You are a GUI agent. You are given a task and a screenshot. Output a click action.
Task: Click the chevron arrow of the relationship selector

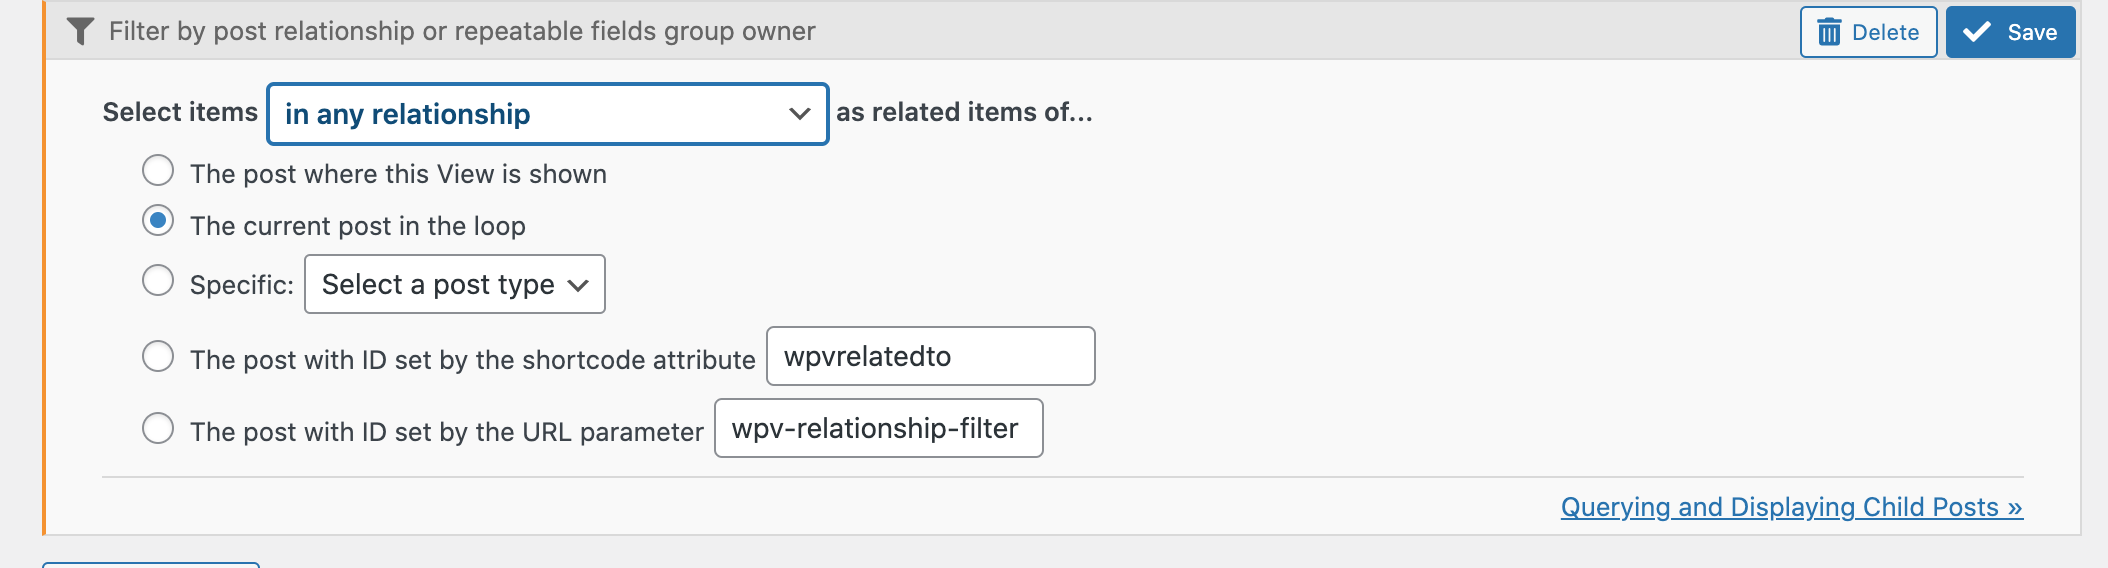799,114
